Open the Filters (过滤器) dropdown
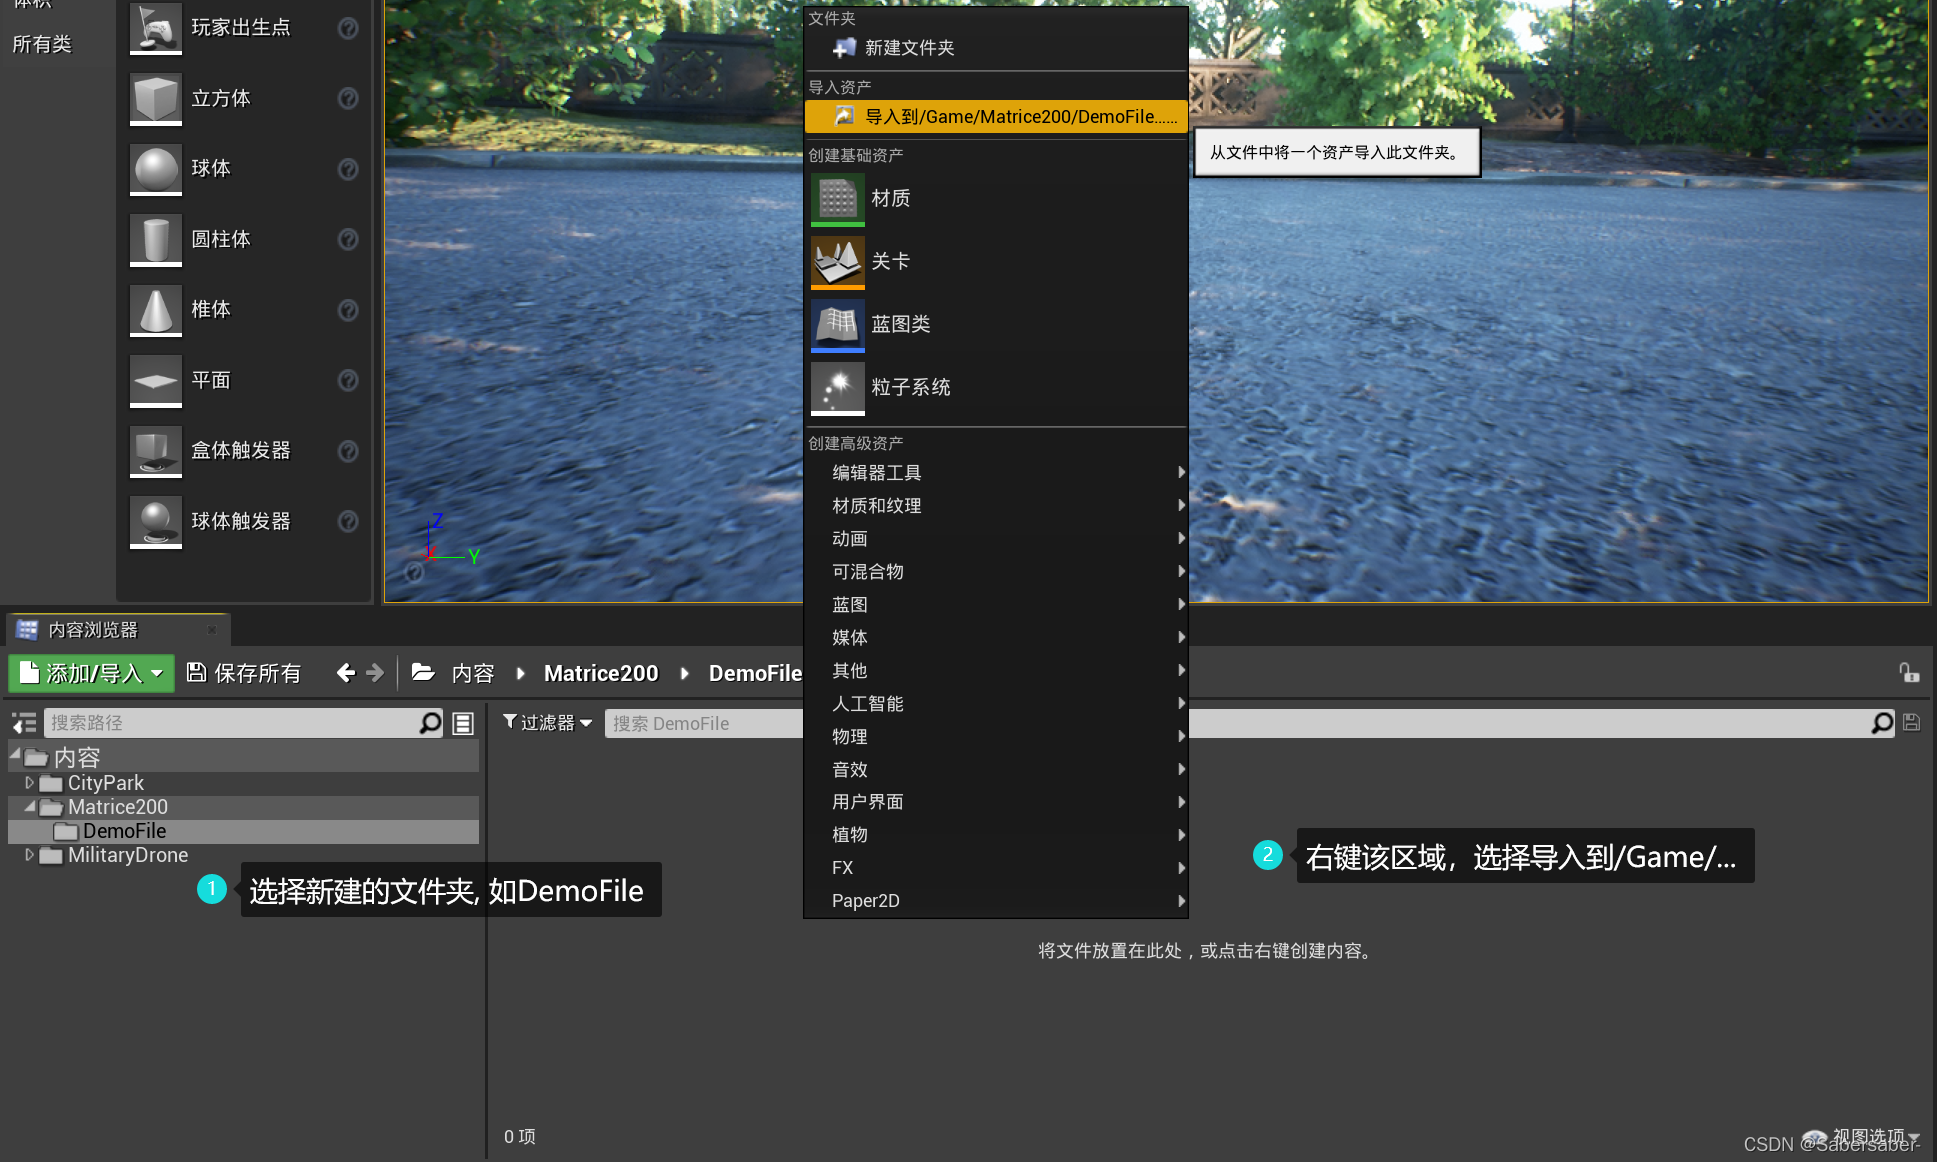 click(x=547, y=723)
